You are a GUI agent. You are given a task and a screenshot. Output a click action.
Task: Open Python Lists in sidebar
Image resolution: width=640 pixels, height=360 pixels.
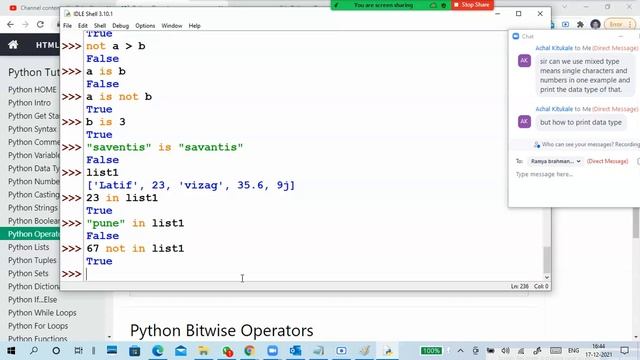pyautogui.click(x=29, y=247)
